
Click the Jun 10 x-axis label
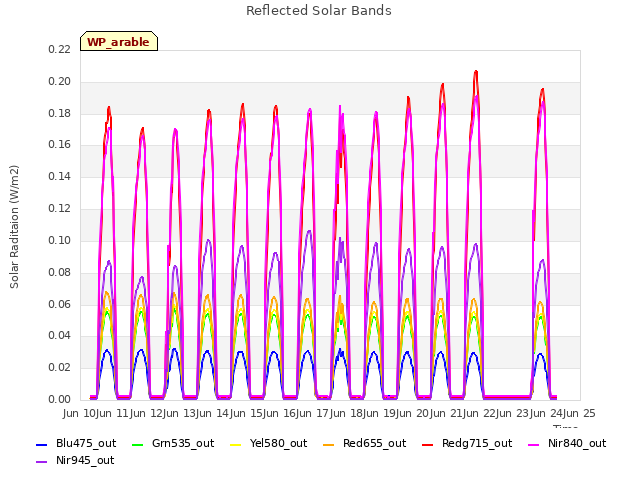pyautogui.click(x=80, y=413)
